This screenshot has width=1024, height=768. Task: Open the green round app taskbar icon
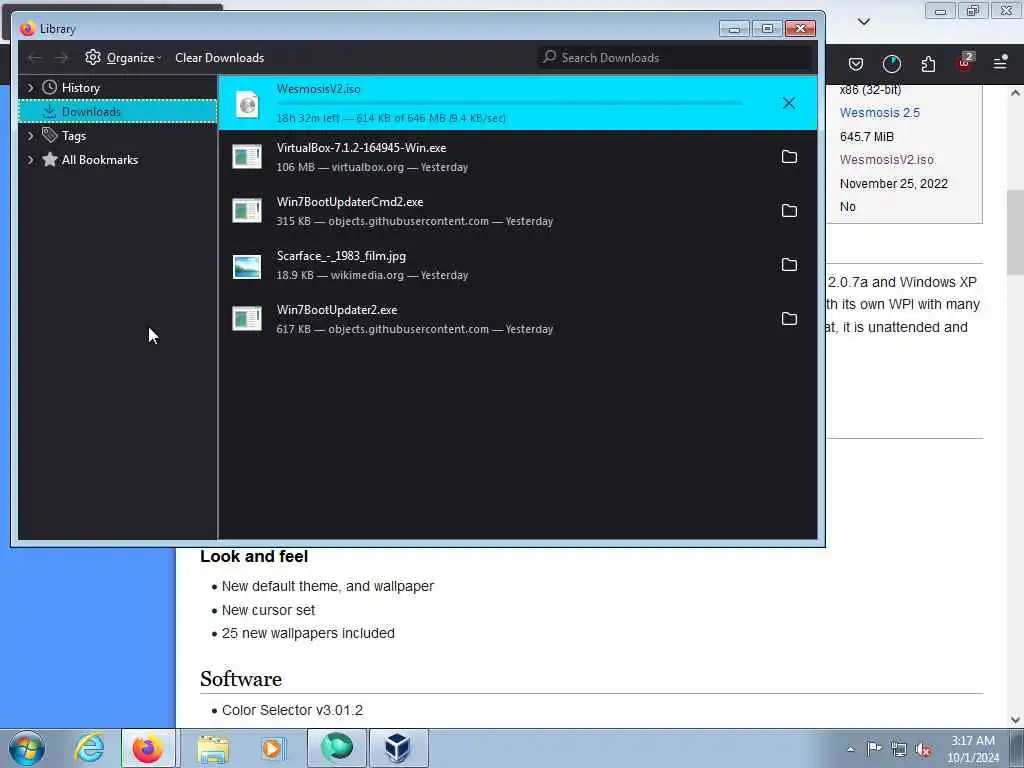336,748
